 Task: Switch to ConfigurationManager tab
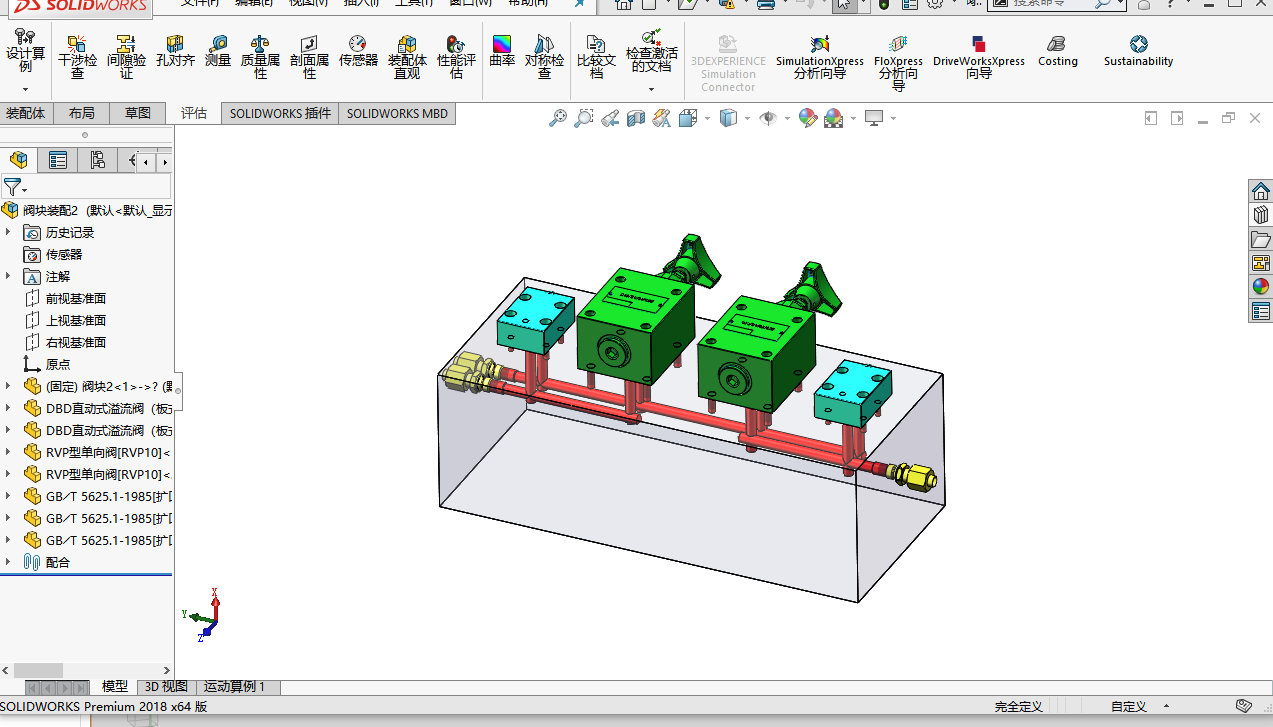[x=97, y=160]
